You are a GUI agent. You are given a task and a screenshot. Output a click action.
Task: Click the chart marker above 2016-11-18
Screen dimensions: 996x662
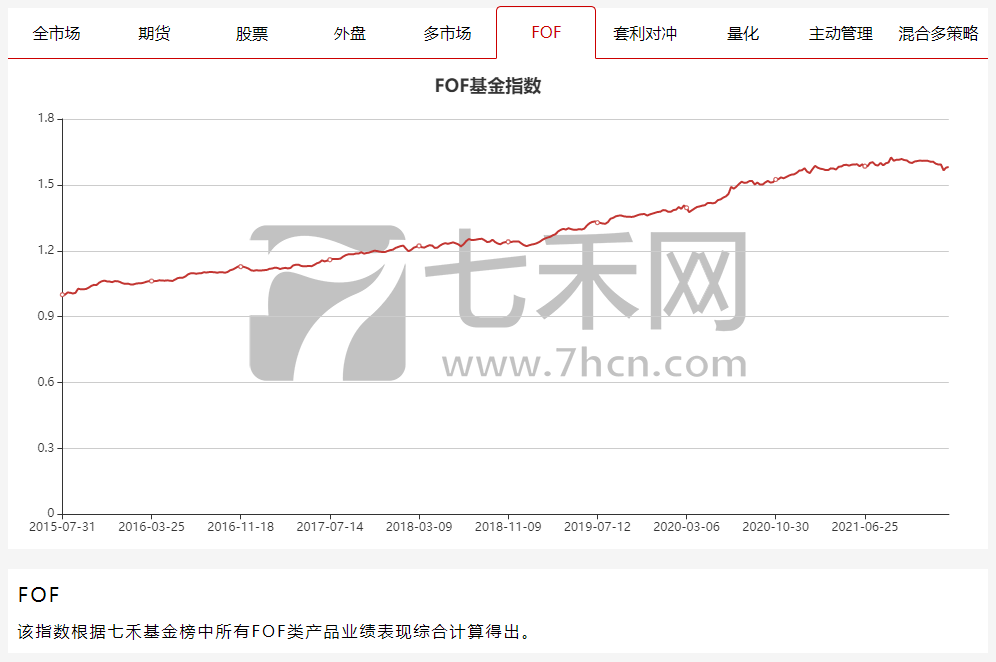[x=241, y=266]
